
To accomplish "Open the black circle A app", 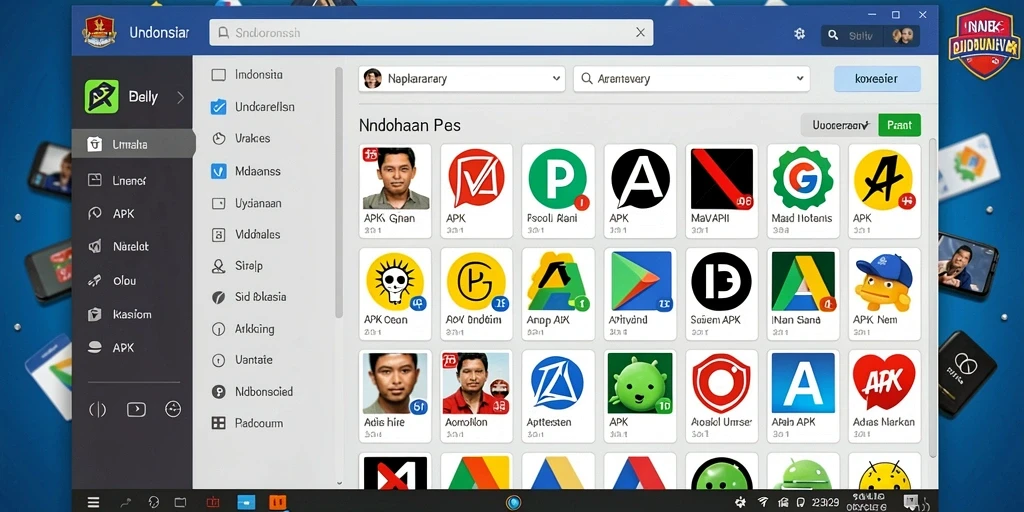I will pyautogui.click(x=640, y=191).
